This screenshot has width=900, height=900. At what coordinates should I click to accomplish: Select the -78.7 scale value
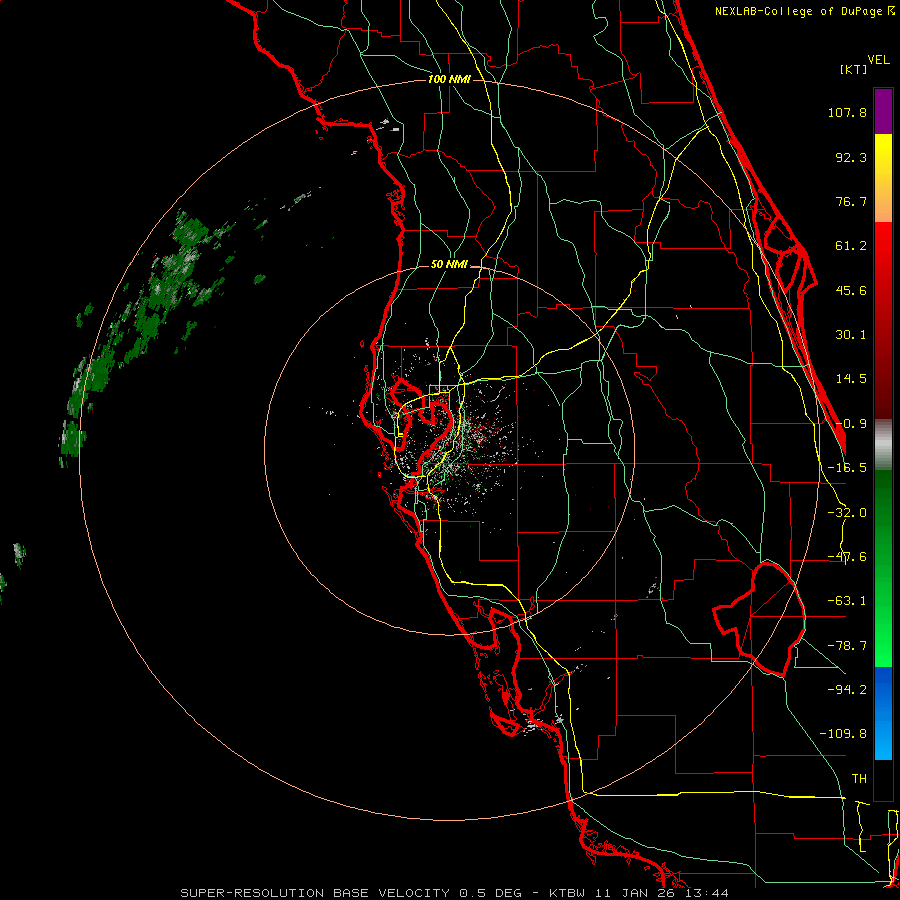847,646
